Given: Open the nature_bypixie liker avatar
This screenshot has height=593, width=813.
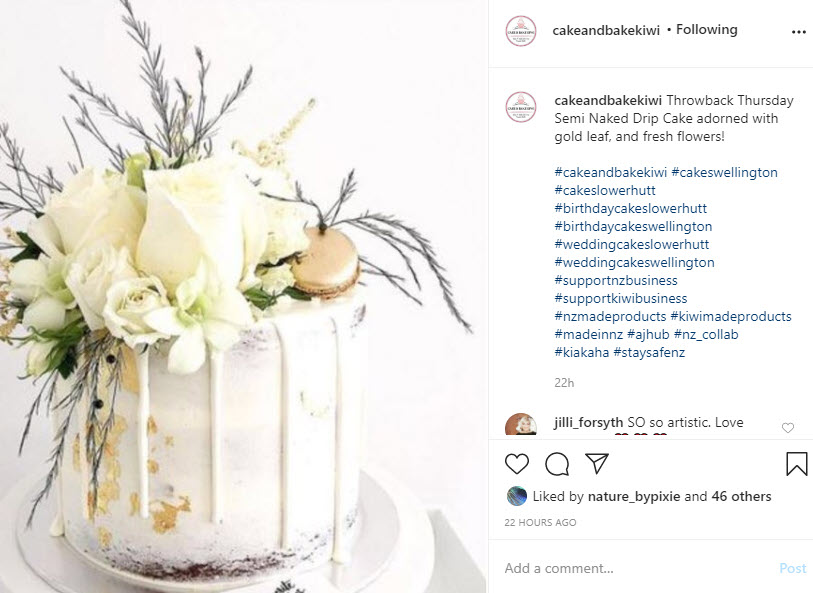Looking at the screenshot, I should point(516,496).
